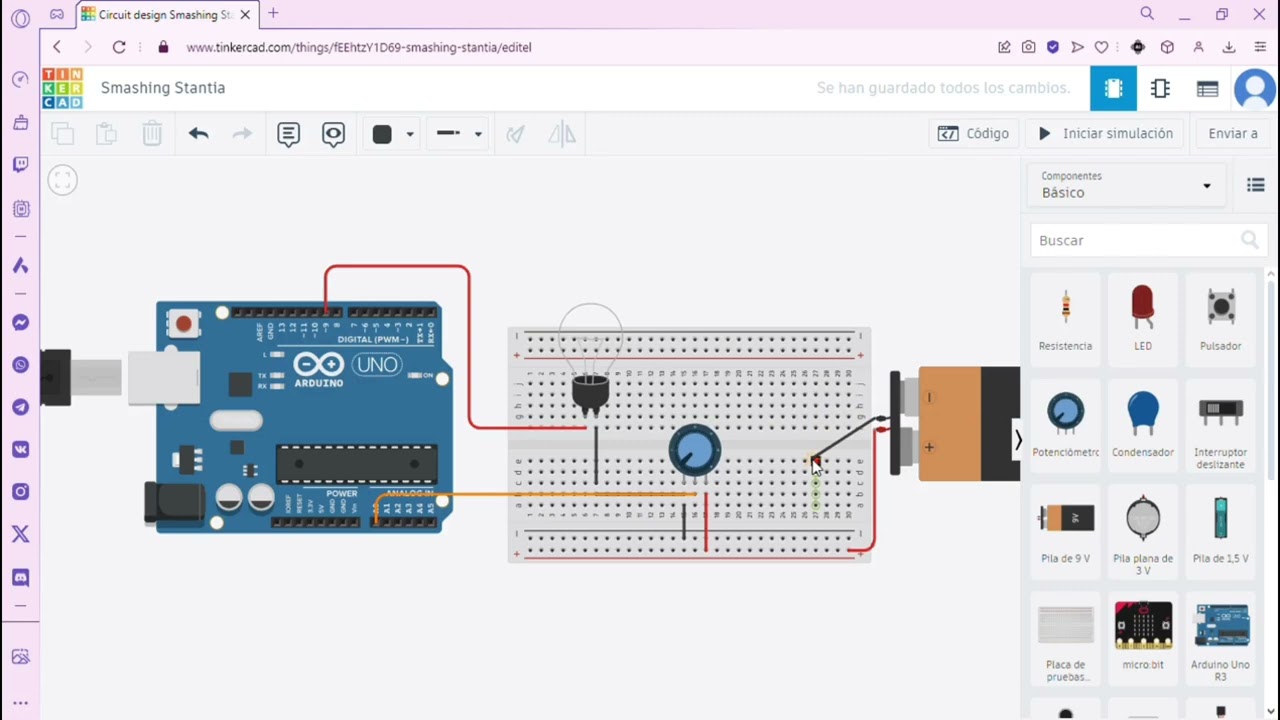Click the browser address bar URL
Screen dimensions: 1280x720
point(359,47)
